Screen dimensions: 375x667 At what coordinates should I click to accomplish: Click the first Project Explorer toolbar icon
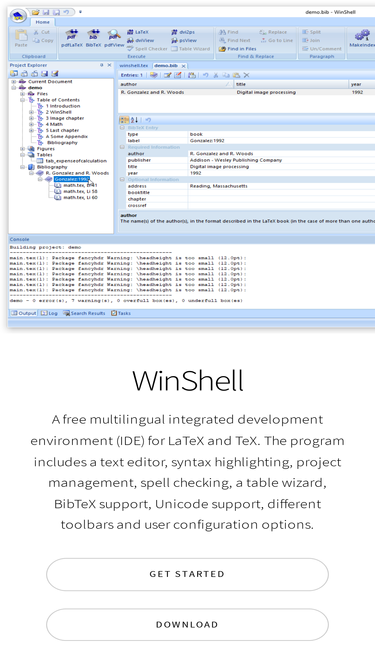(x=14, y=74)
